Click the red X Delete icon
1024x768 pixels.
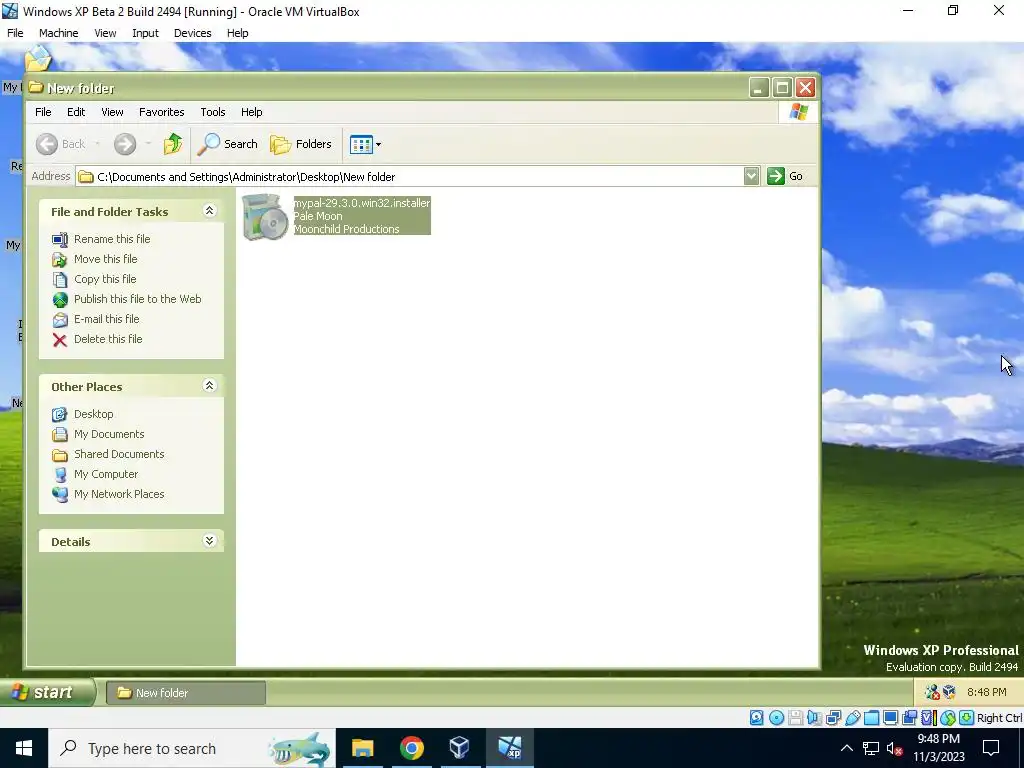coord(59,340)
